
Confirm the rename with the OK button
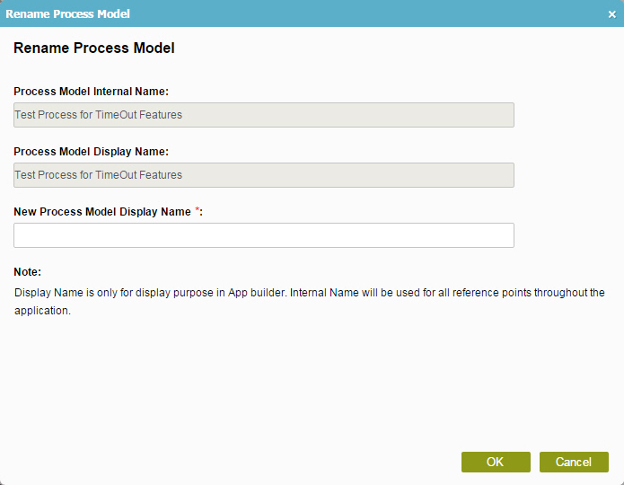click(x=495, y=462)
